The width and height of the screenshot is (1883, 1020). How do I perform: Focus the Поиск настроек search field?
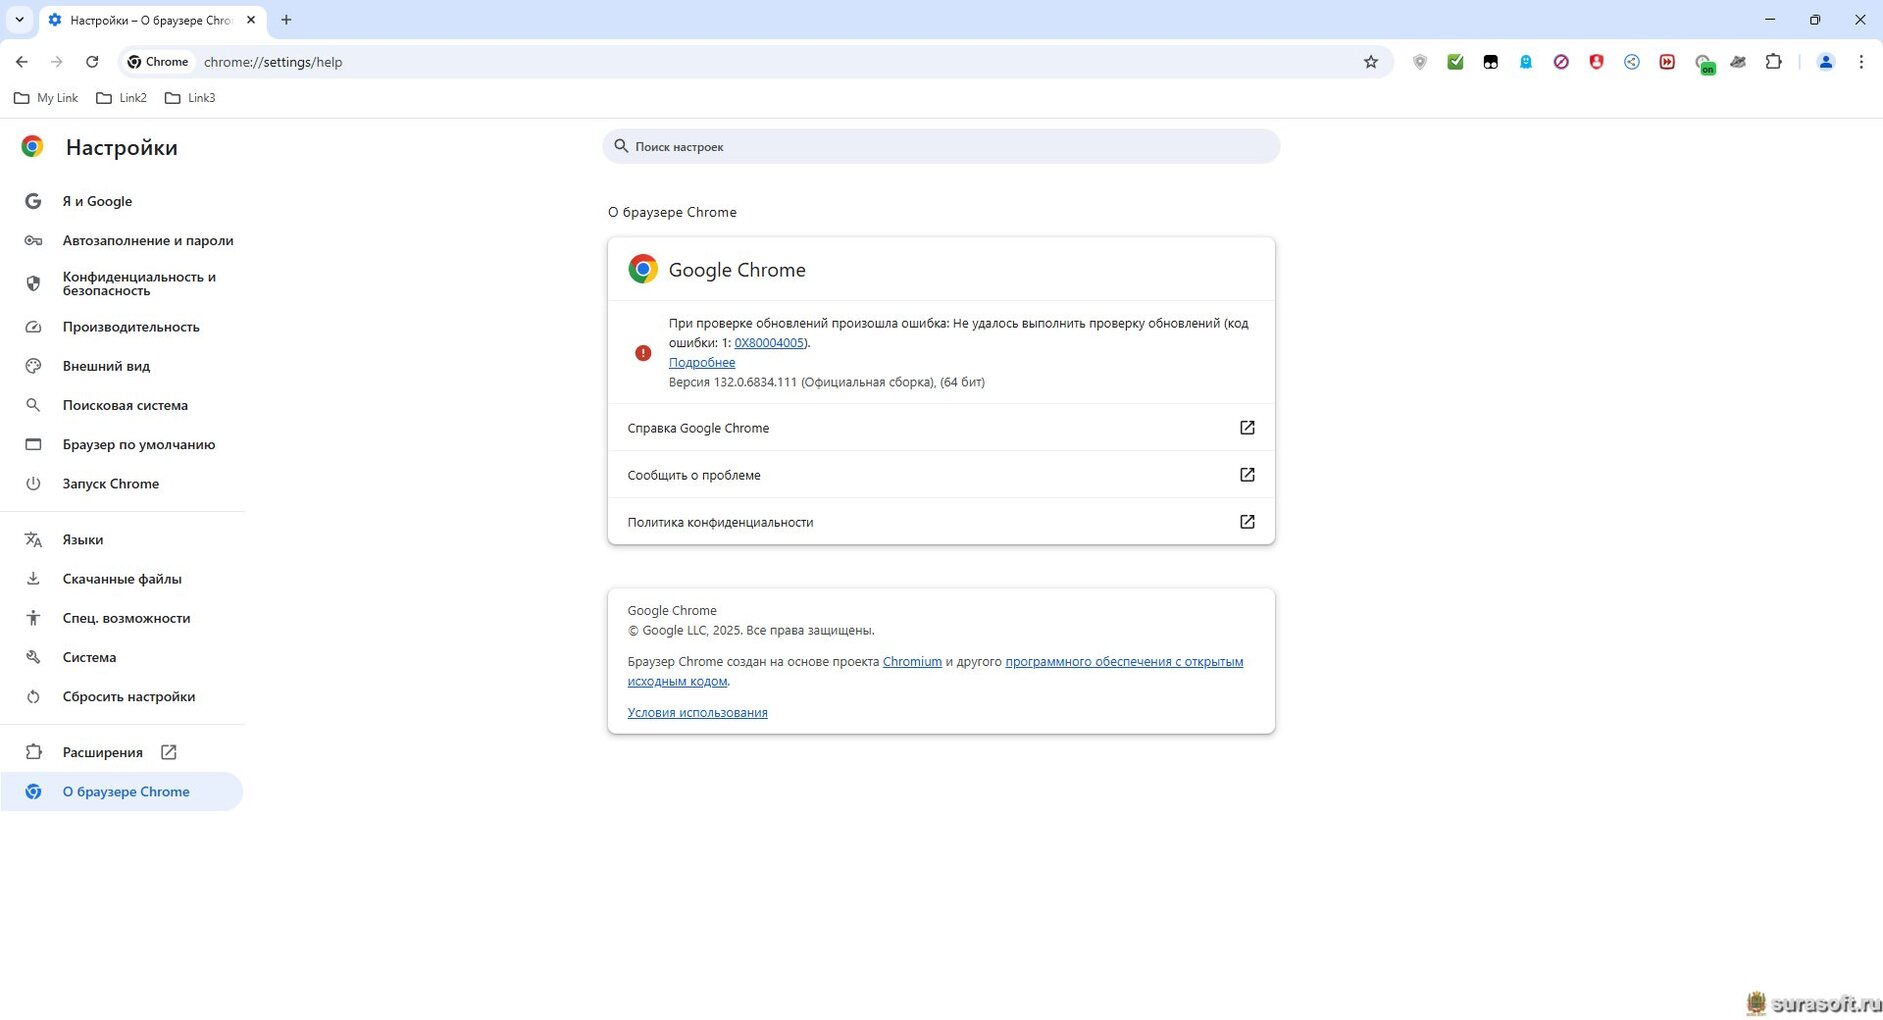pyautogui.click(x=941, y=146)
